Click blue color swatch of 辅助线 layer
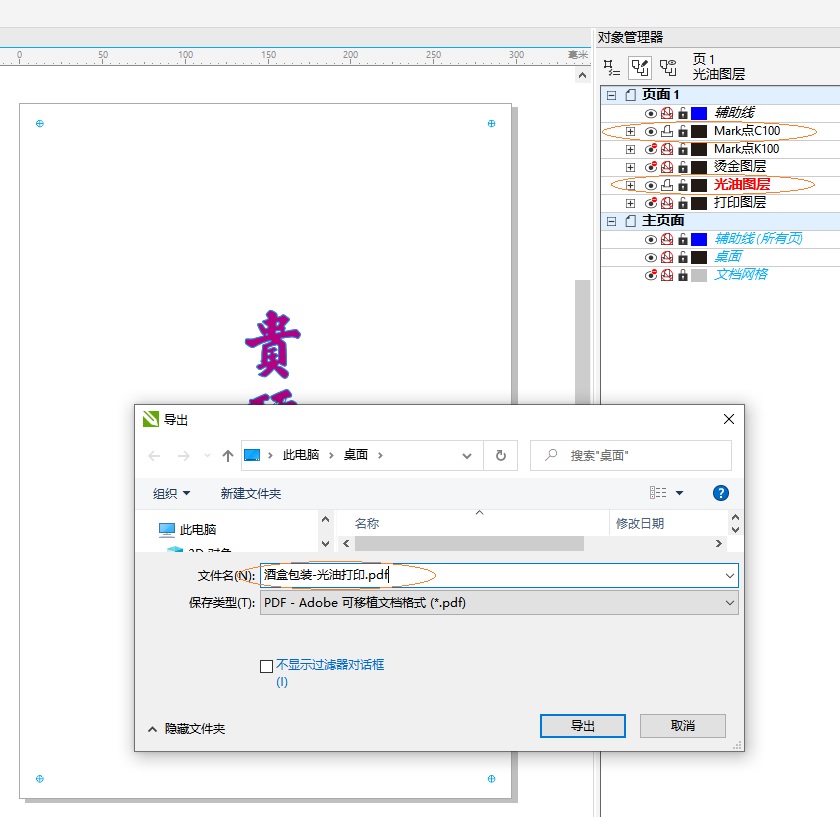 (x=699, y=113)
